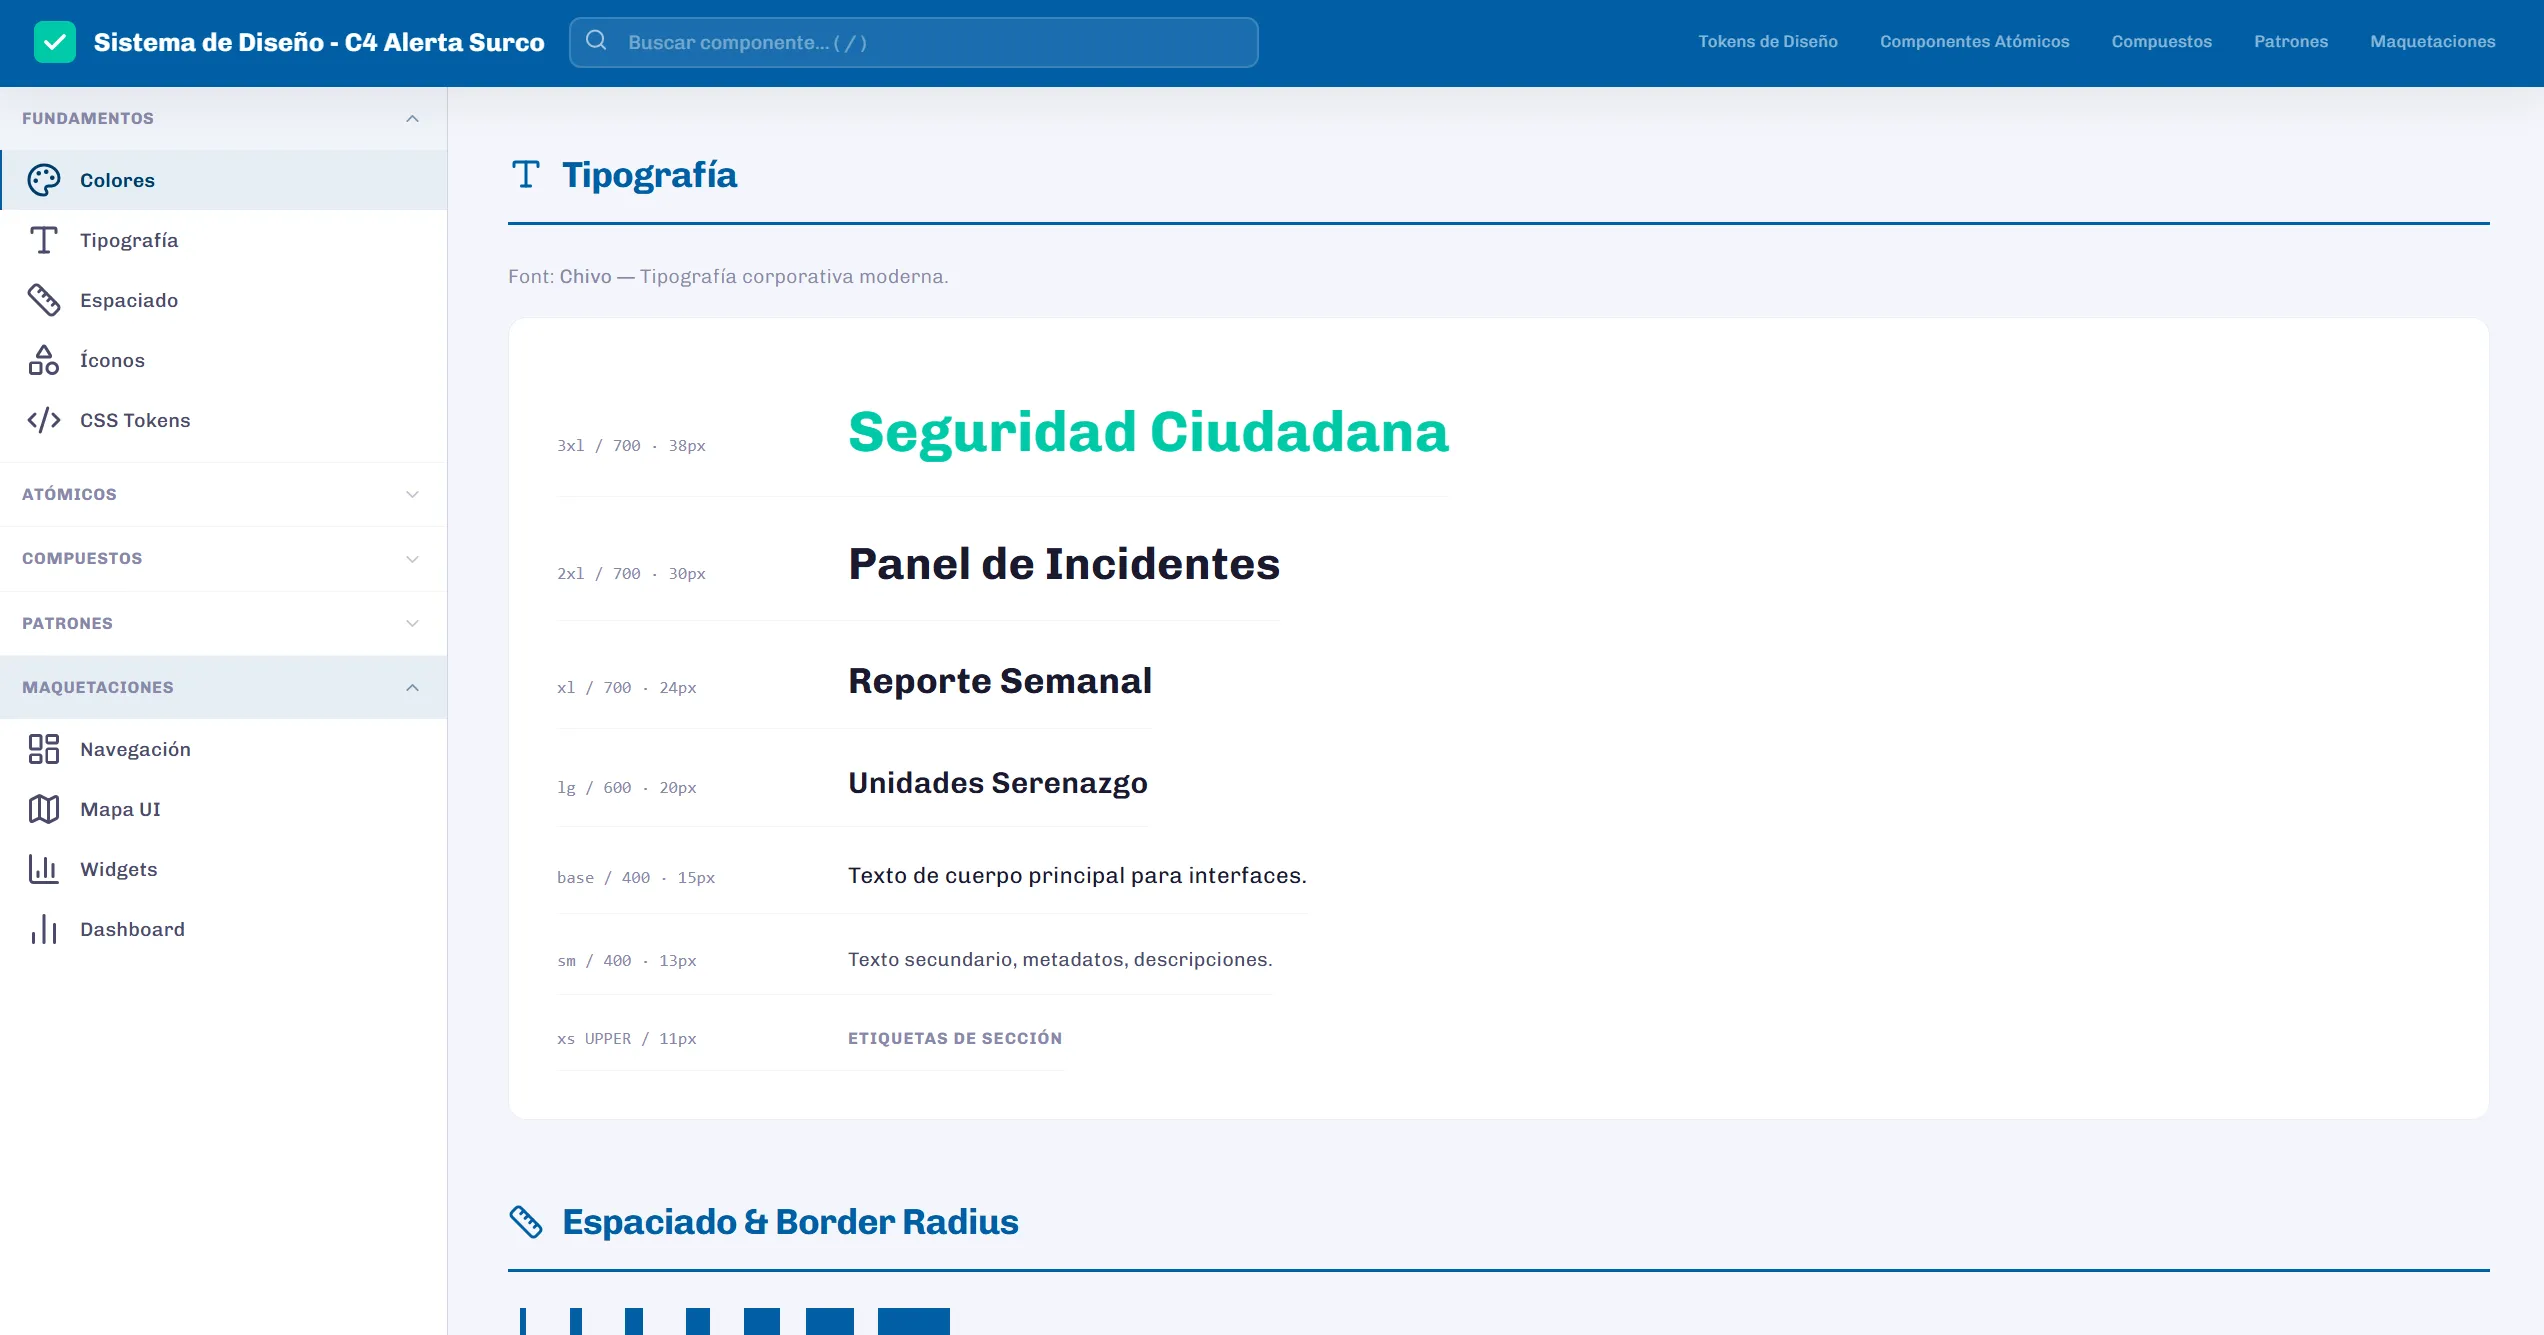2544x1335 pixels.
Task: Click ruler icon beside Espaciado & Border Radius
Action: point(526,1222)
